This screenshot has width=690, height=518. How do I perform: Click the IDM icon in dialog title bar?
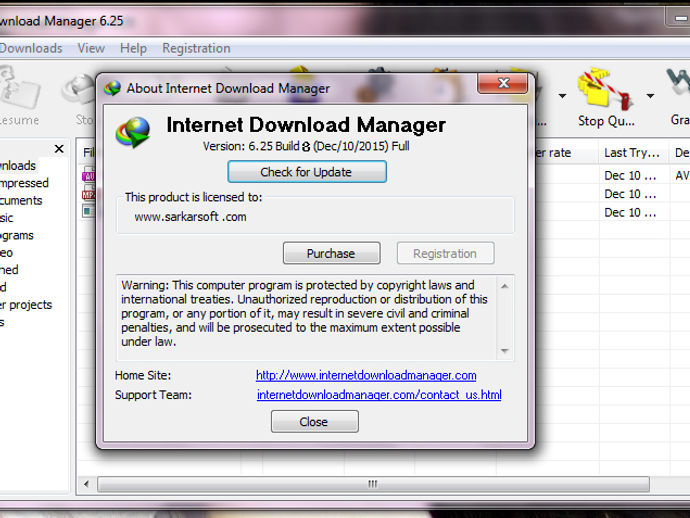(x=113, y=88)
